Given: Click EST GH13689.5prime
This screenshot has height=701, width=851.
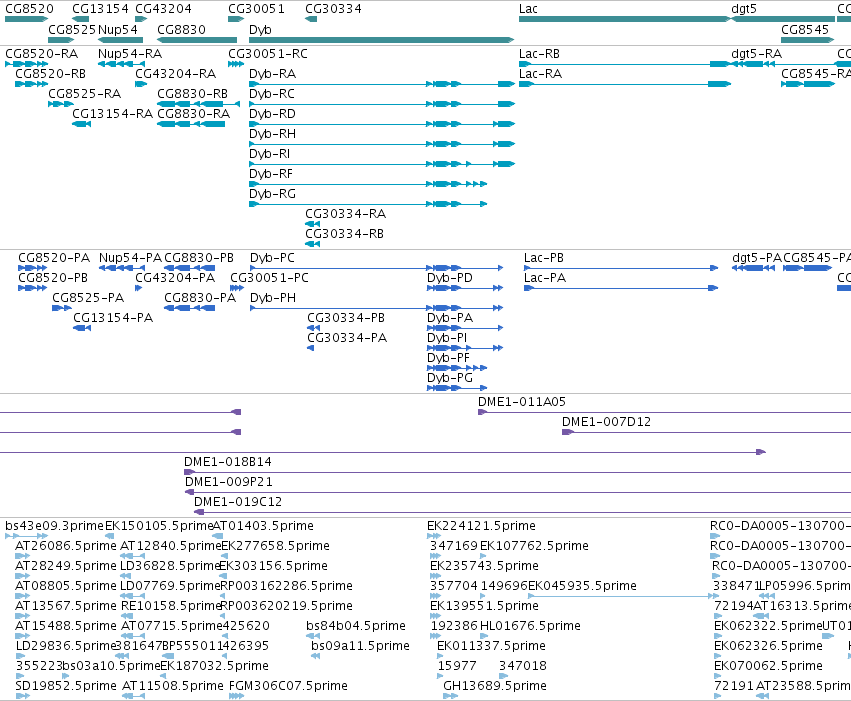Looking at the screenshot, I should (494, 686).
